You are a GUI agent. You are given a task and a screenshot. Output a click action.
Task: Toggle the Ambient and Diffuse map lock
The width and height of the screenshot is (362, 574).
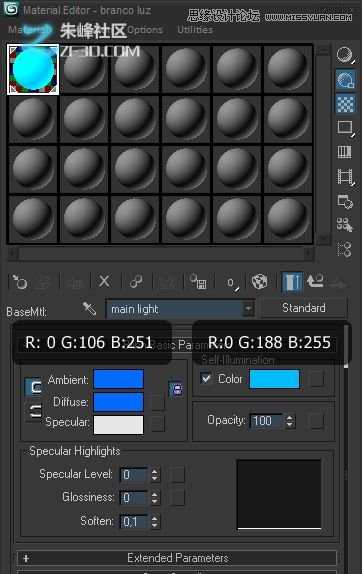pos(176,389)
